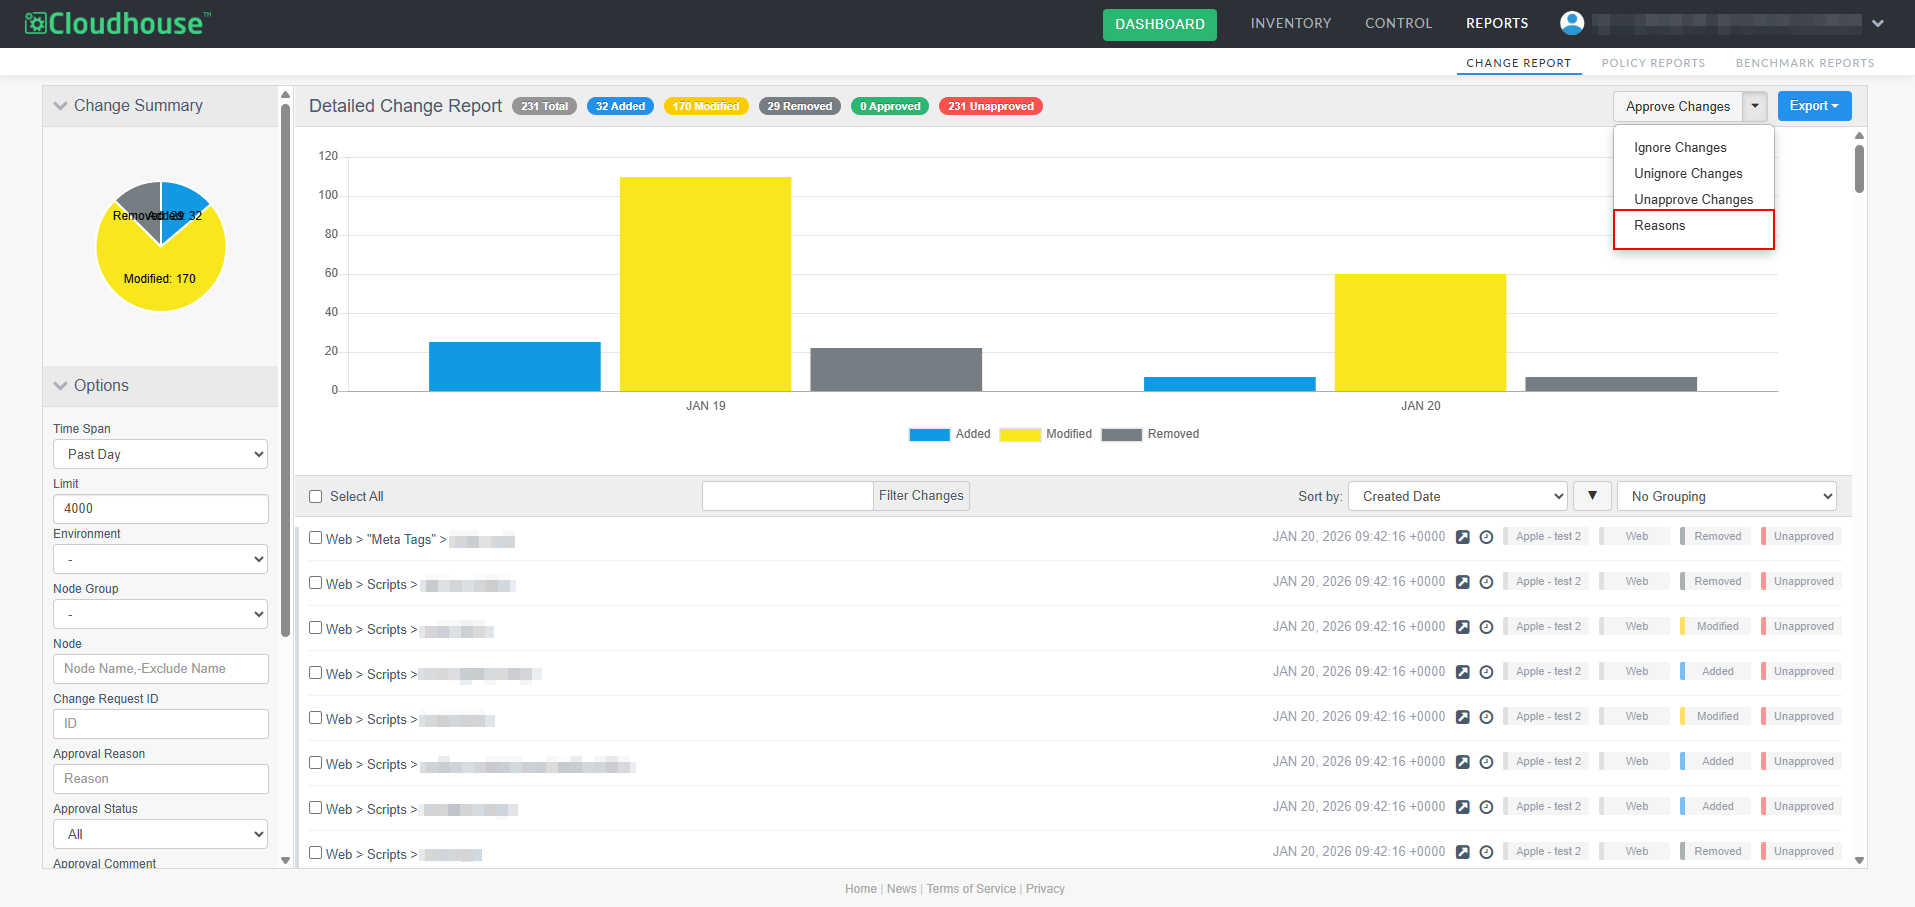This screenshot has height=907, width=1915.
Task: Choose Reasons from the dropdown menu
Action: tap(1660, 226)
